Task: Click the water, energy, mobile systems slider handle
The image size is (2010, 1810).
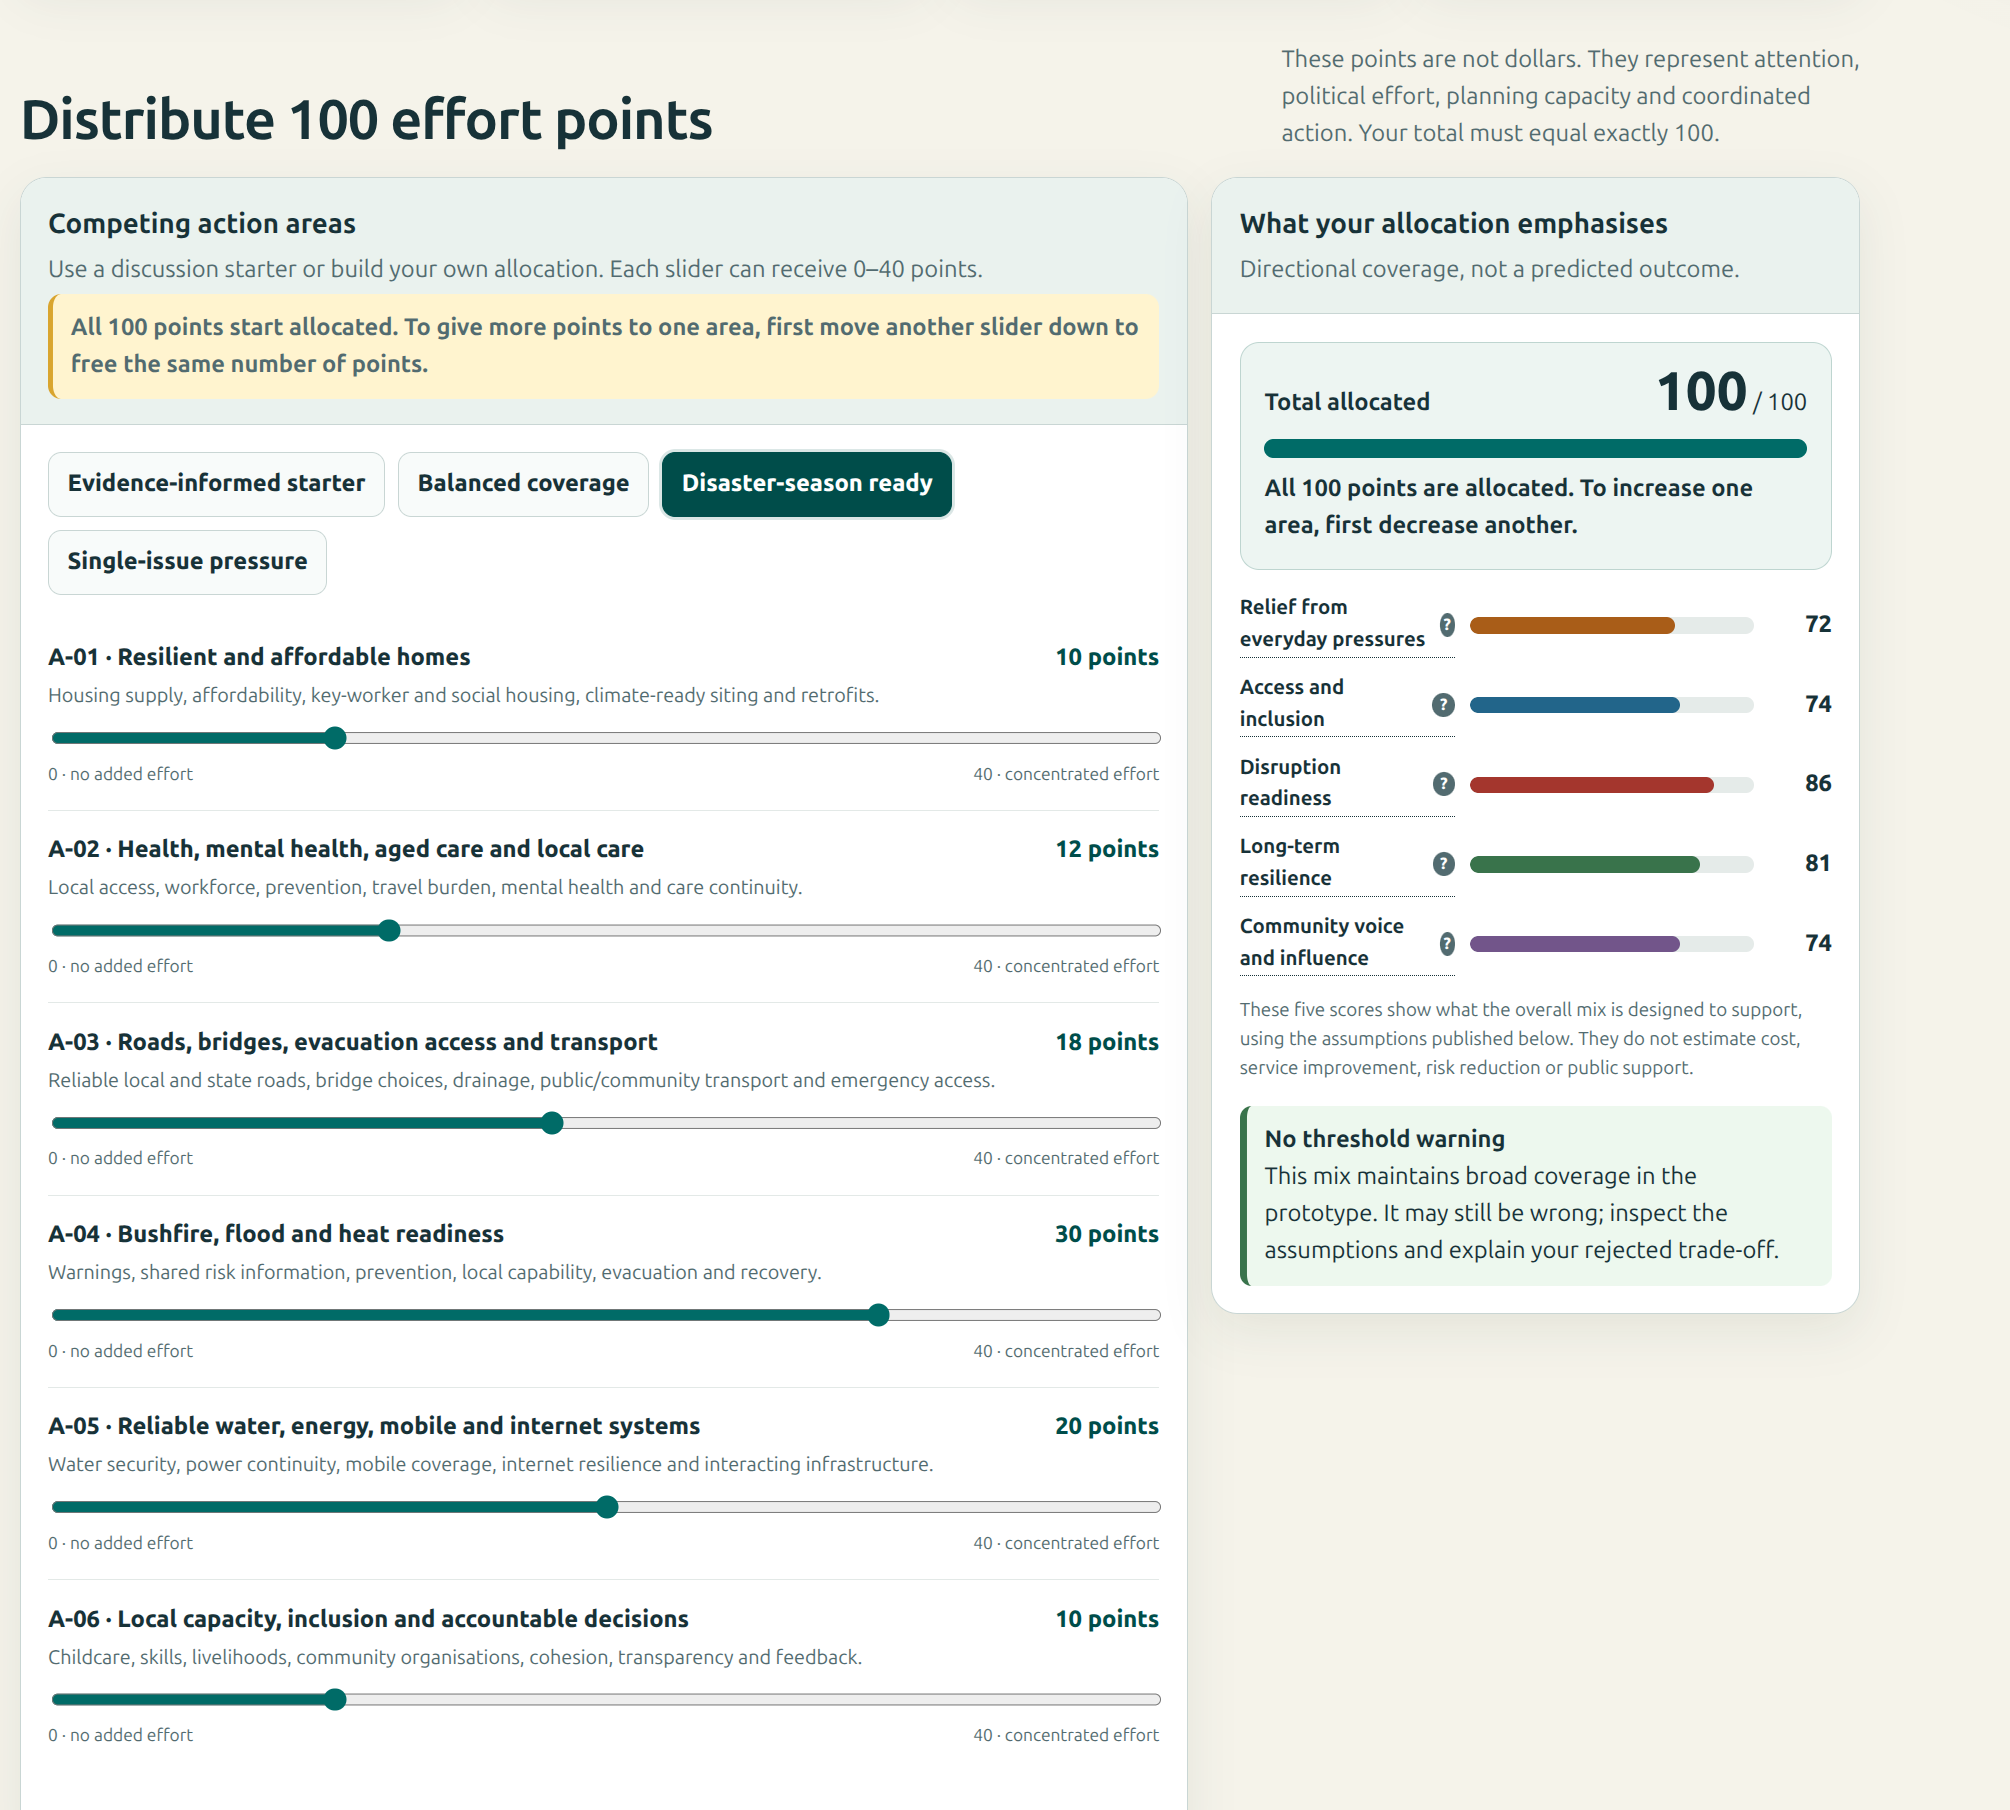Action: [x=607, y=1508]
